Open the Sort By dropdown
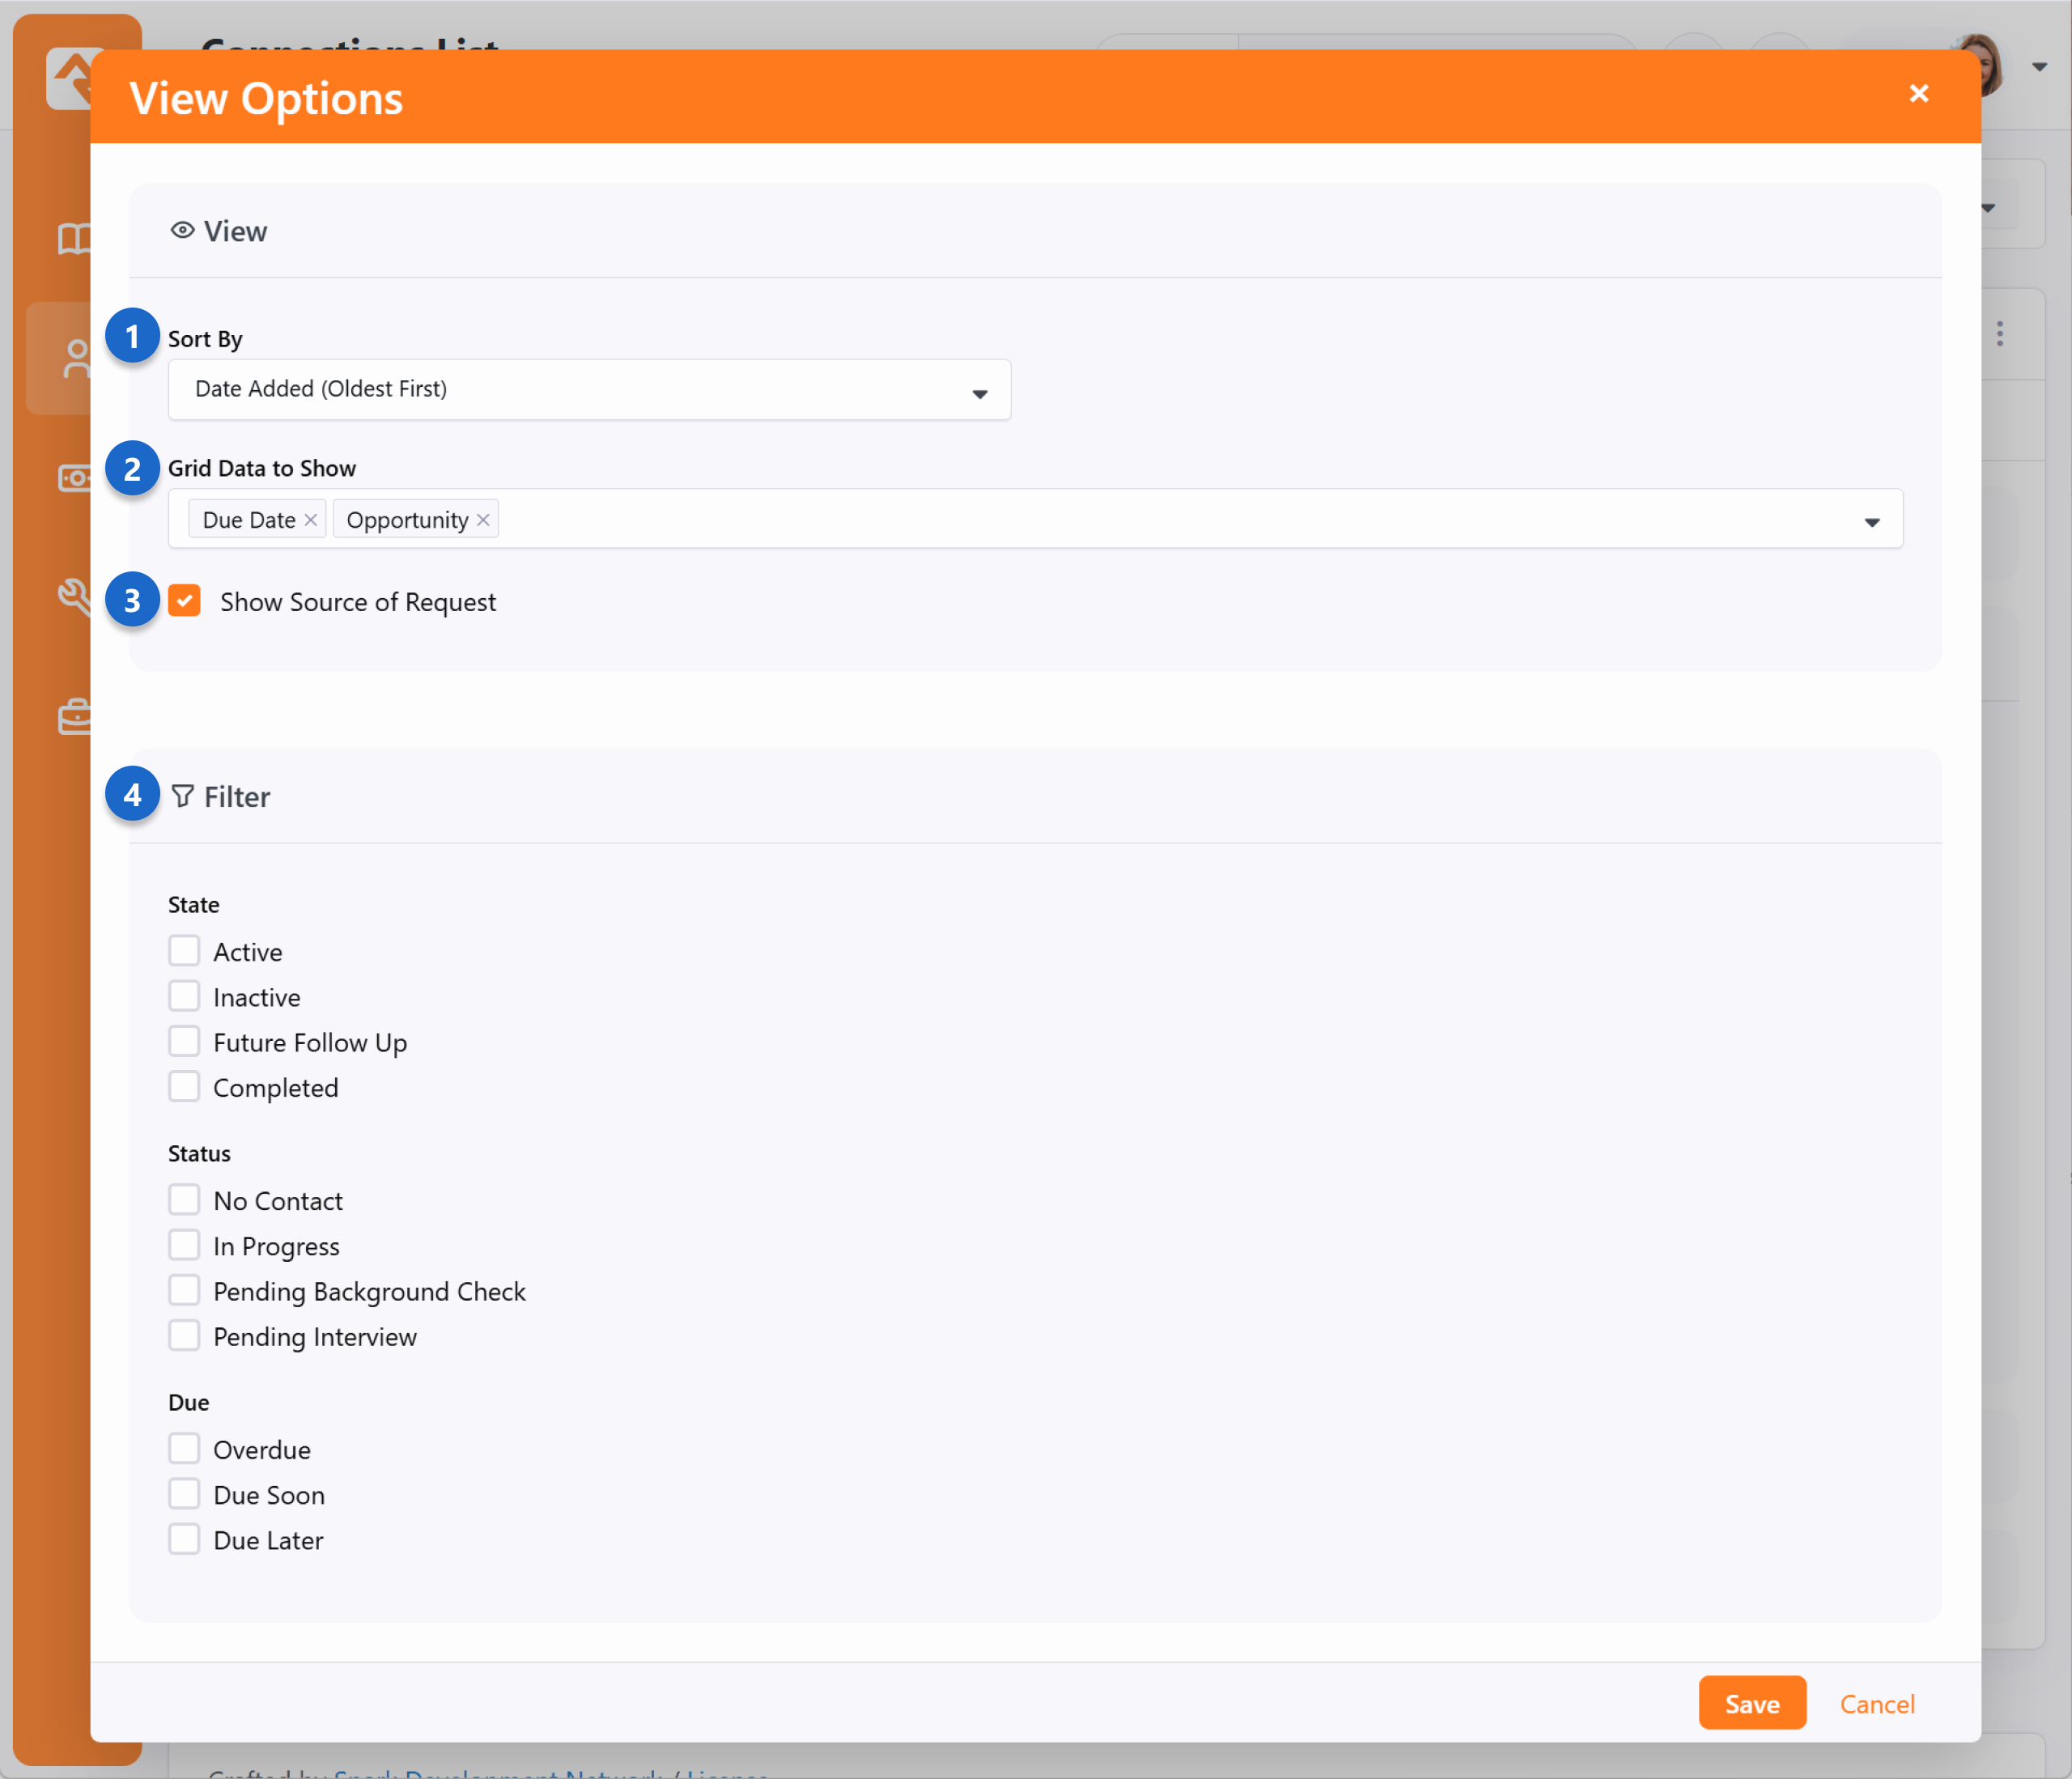 589,390
